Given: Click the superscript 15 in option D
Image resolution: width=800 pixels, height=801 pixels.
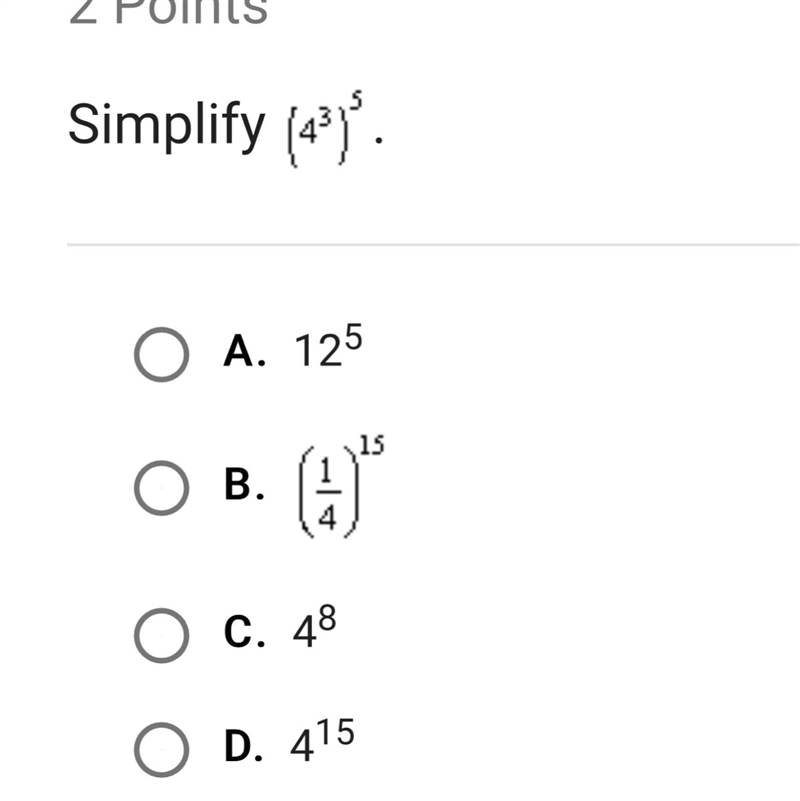Looking at the screenshot, I should [x=338, y=732].
